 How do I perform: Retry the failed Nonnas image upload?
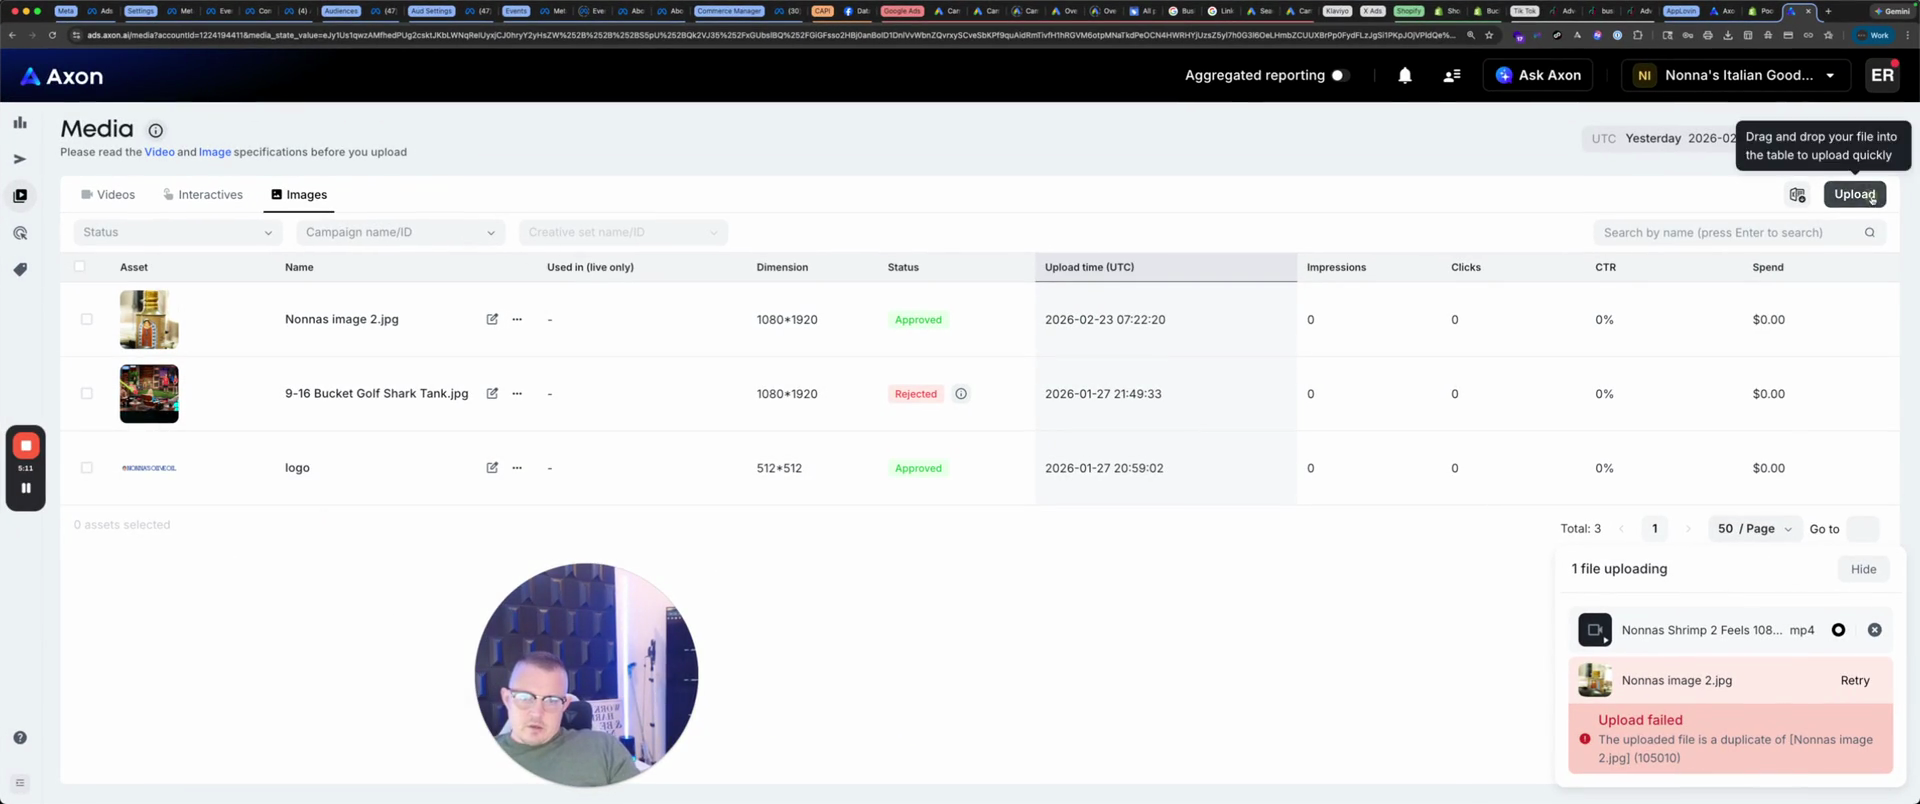click(x=1854, y=681)
